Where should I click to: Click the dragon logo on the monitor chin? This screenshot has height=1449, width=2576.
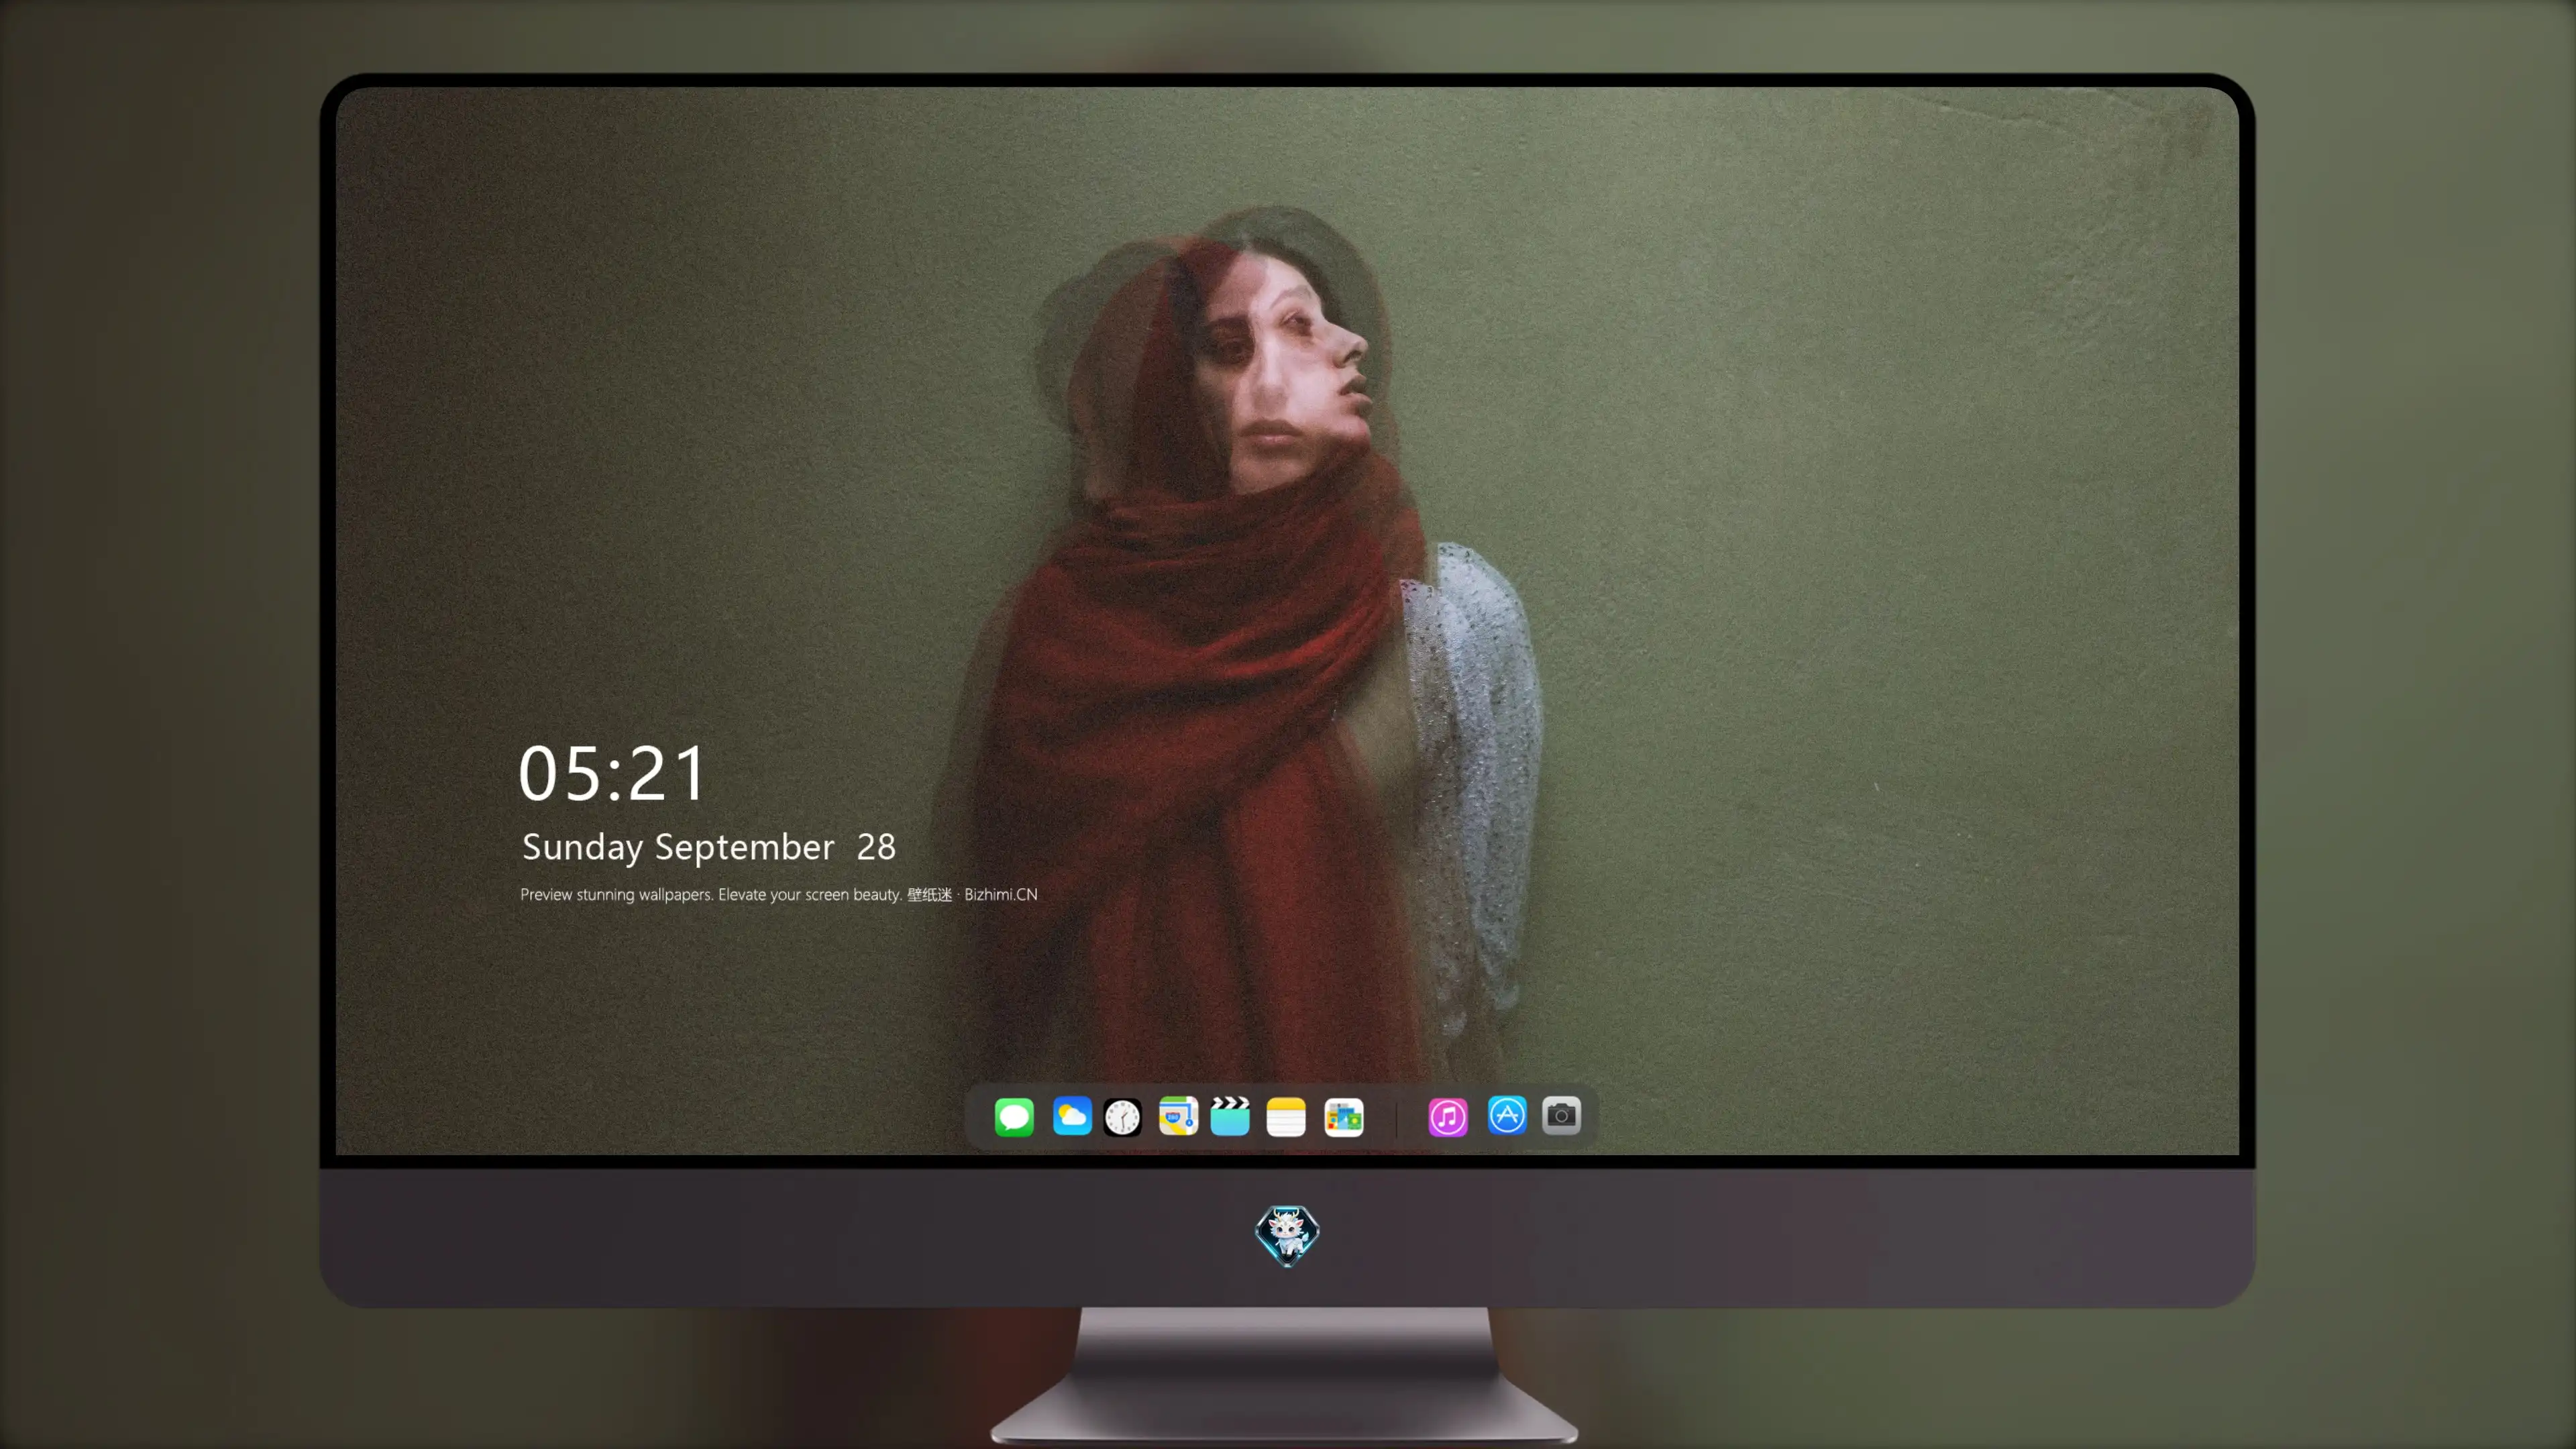tap(1287, 1235)
